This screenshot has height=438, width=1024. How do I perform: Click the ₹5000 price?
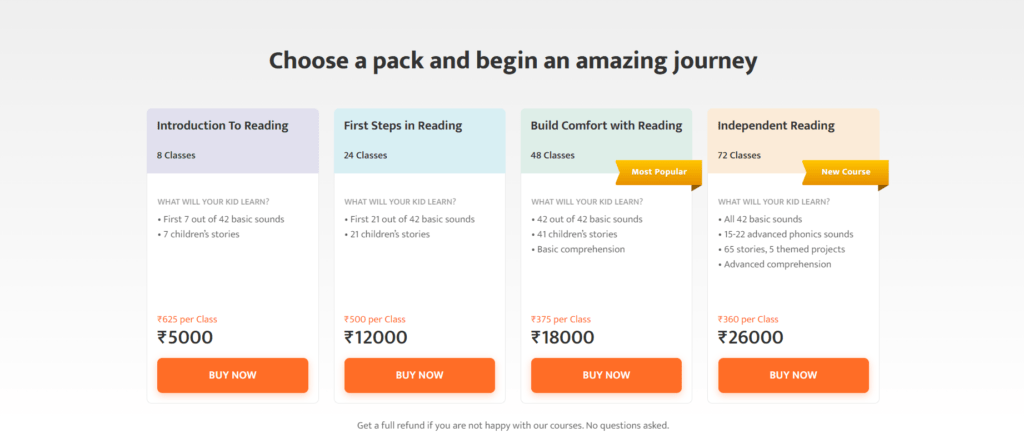click(x=185, y=337)
